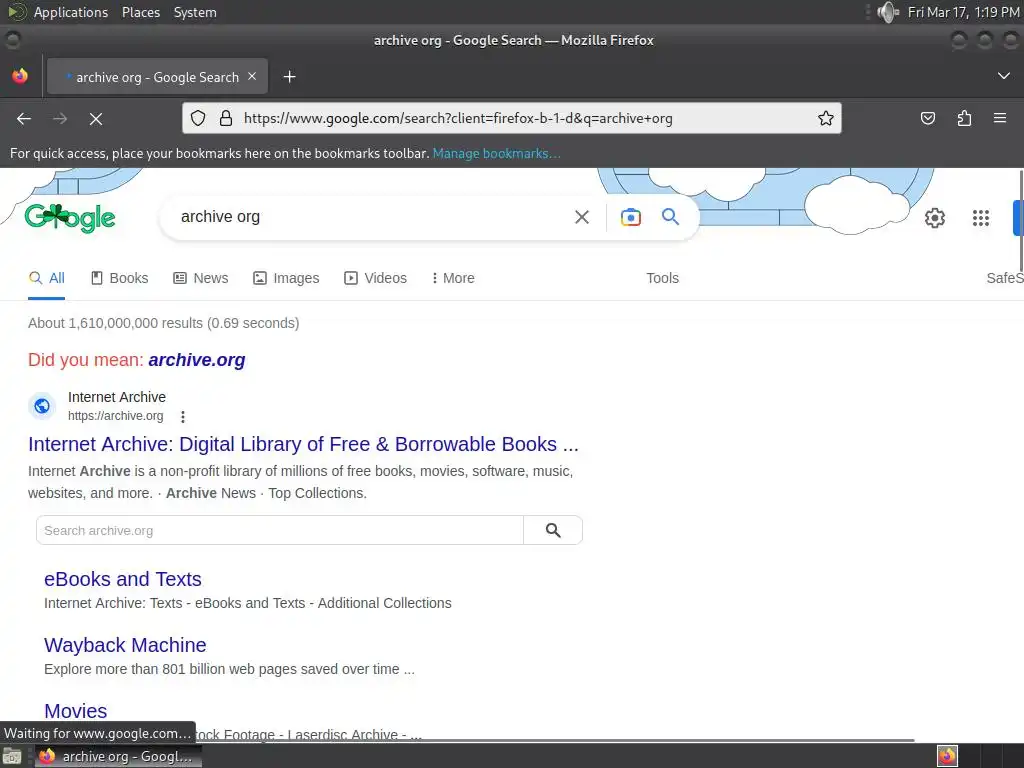Bookmark this page with the star icon
Screen dimensions: 1024x768
(x=825, y=118)
